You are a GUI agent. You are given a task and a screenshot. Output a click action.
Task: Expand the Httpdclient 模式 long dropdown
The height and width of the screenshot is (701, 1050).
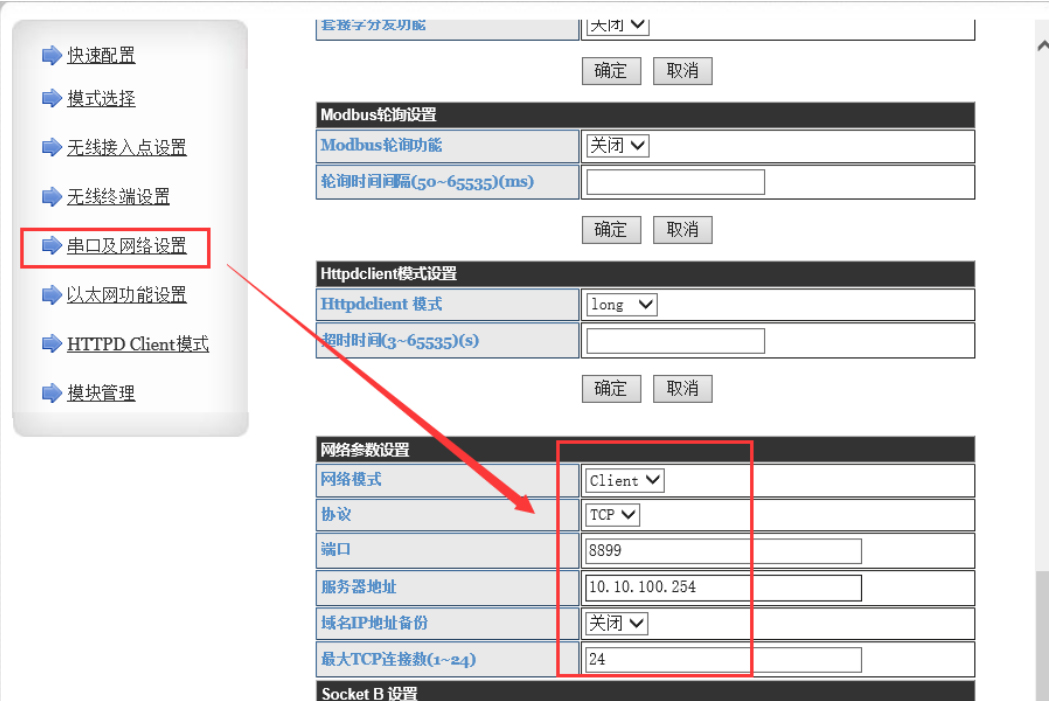pyautogui.click(x=620, y=305)
